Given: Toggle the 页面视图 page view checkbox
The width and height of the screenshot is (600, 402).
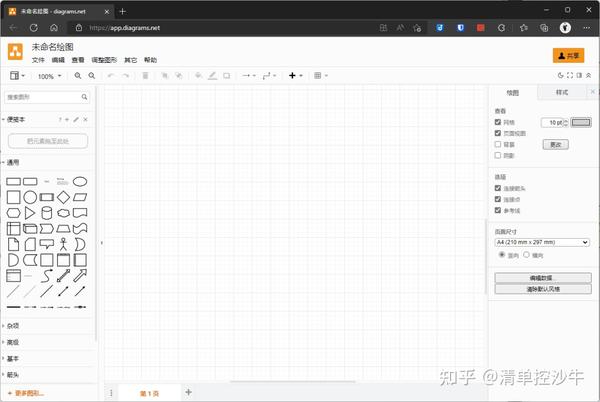Looking at the screenshot, I should click(x=498, y=133).
